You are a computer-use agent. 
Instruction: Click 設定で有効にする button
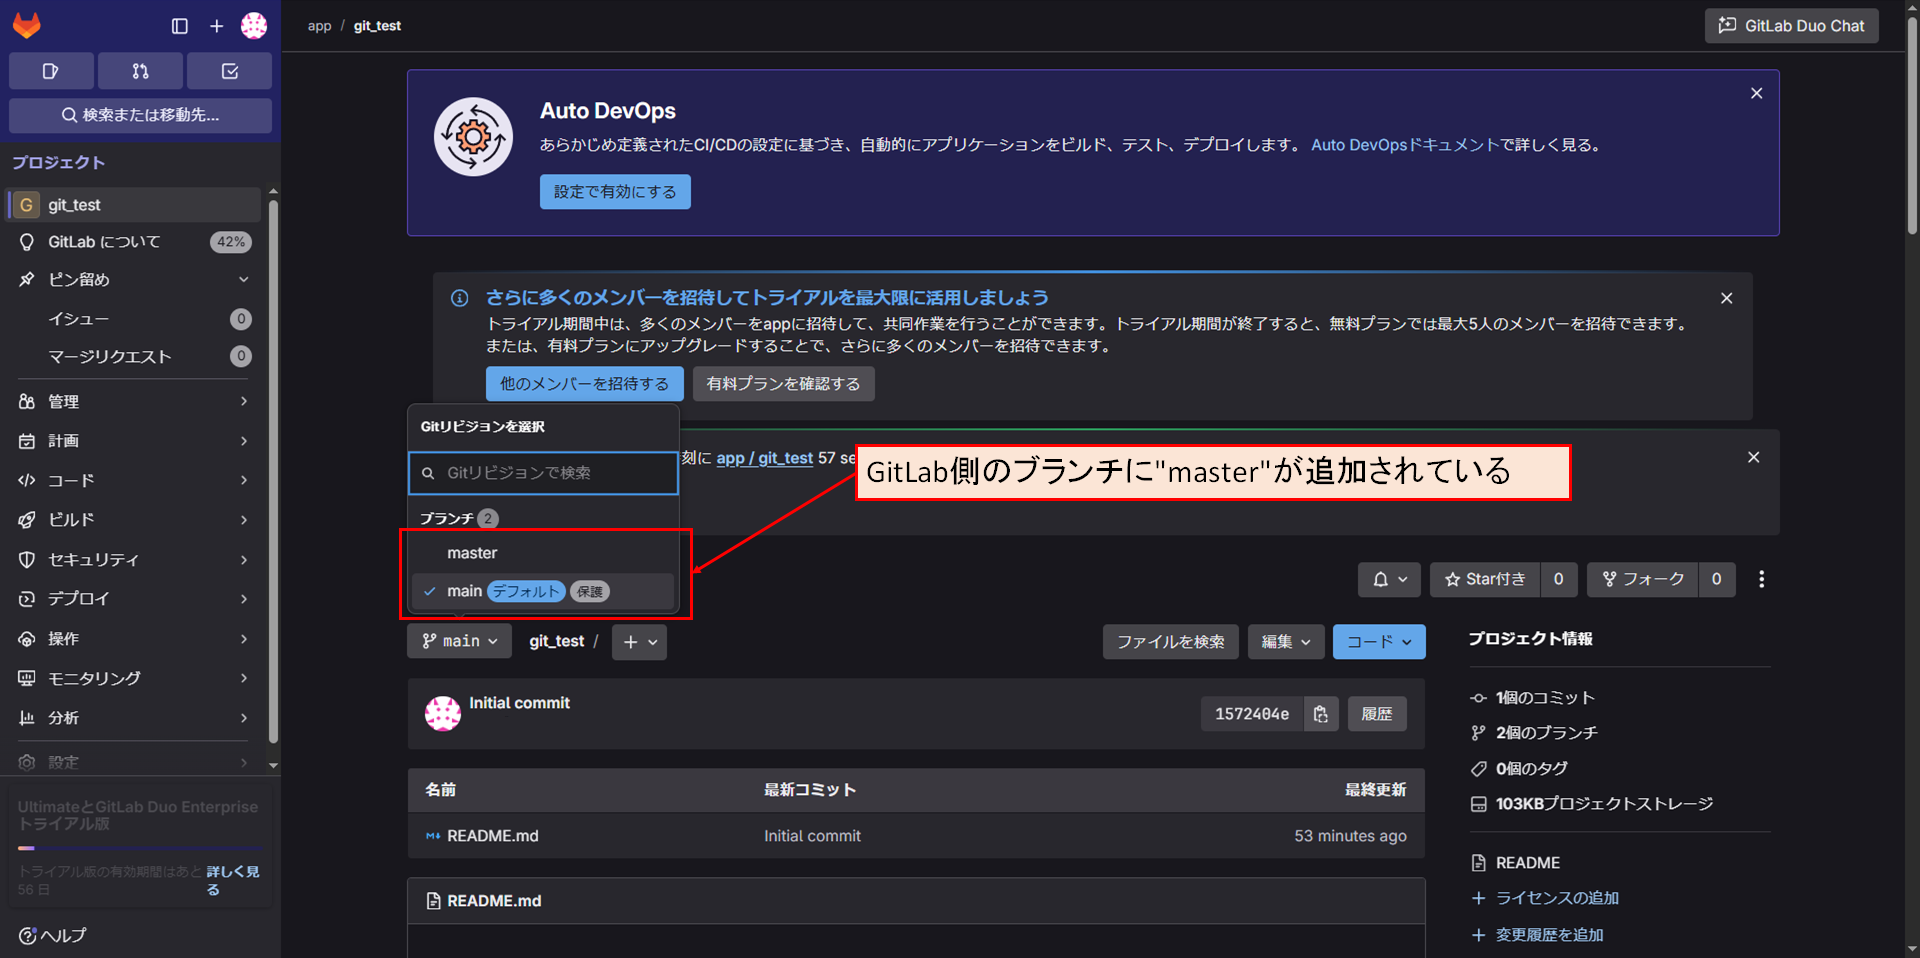click(x=615, y=192)
